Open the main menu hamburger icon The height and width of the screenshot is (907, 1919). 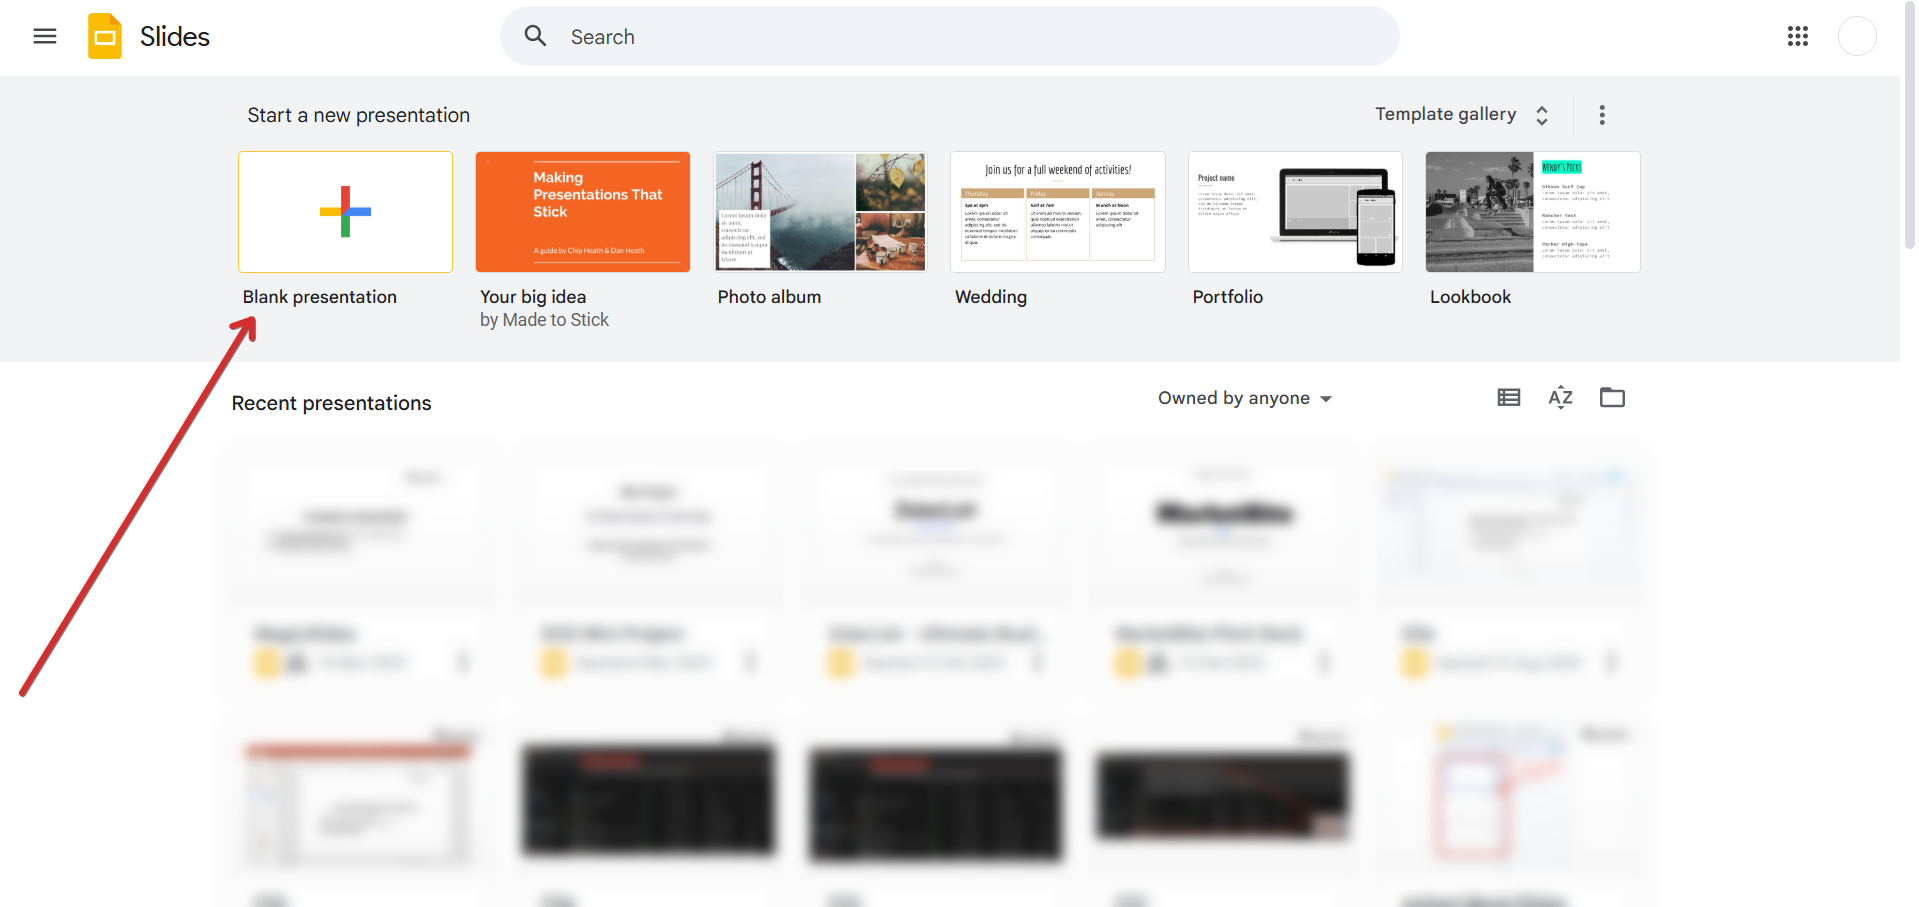[45, 37]
